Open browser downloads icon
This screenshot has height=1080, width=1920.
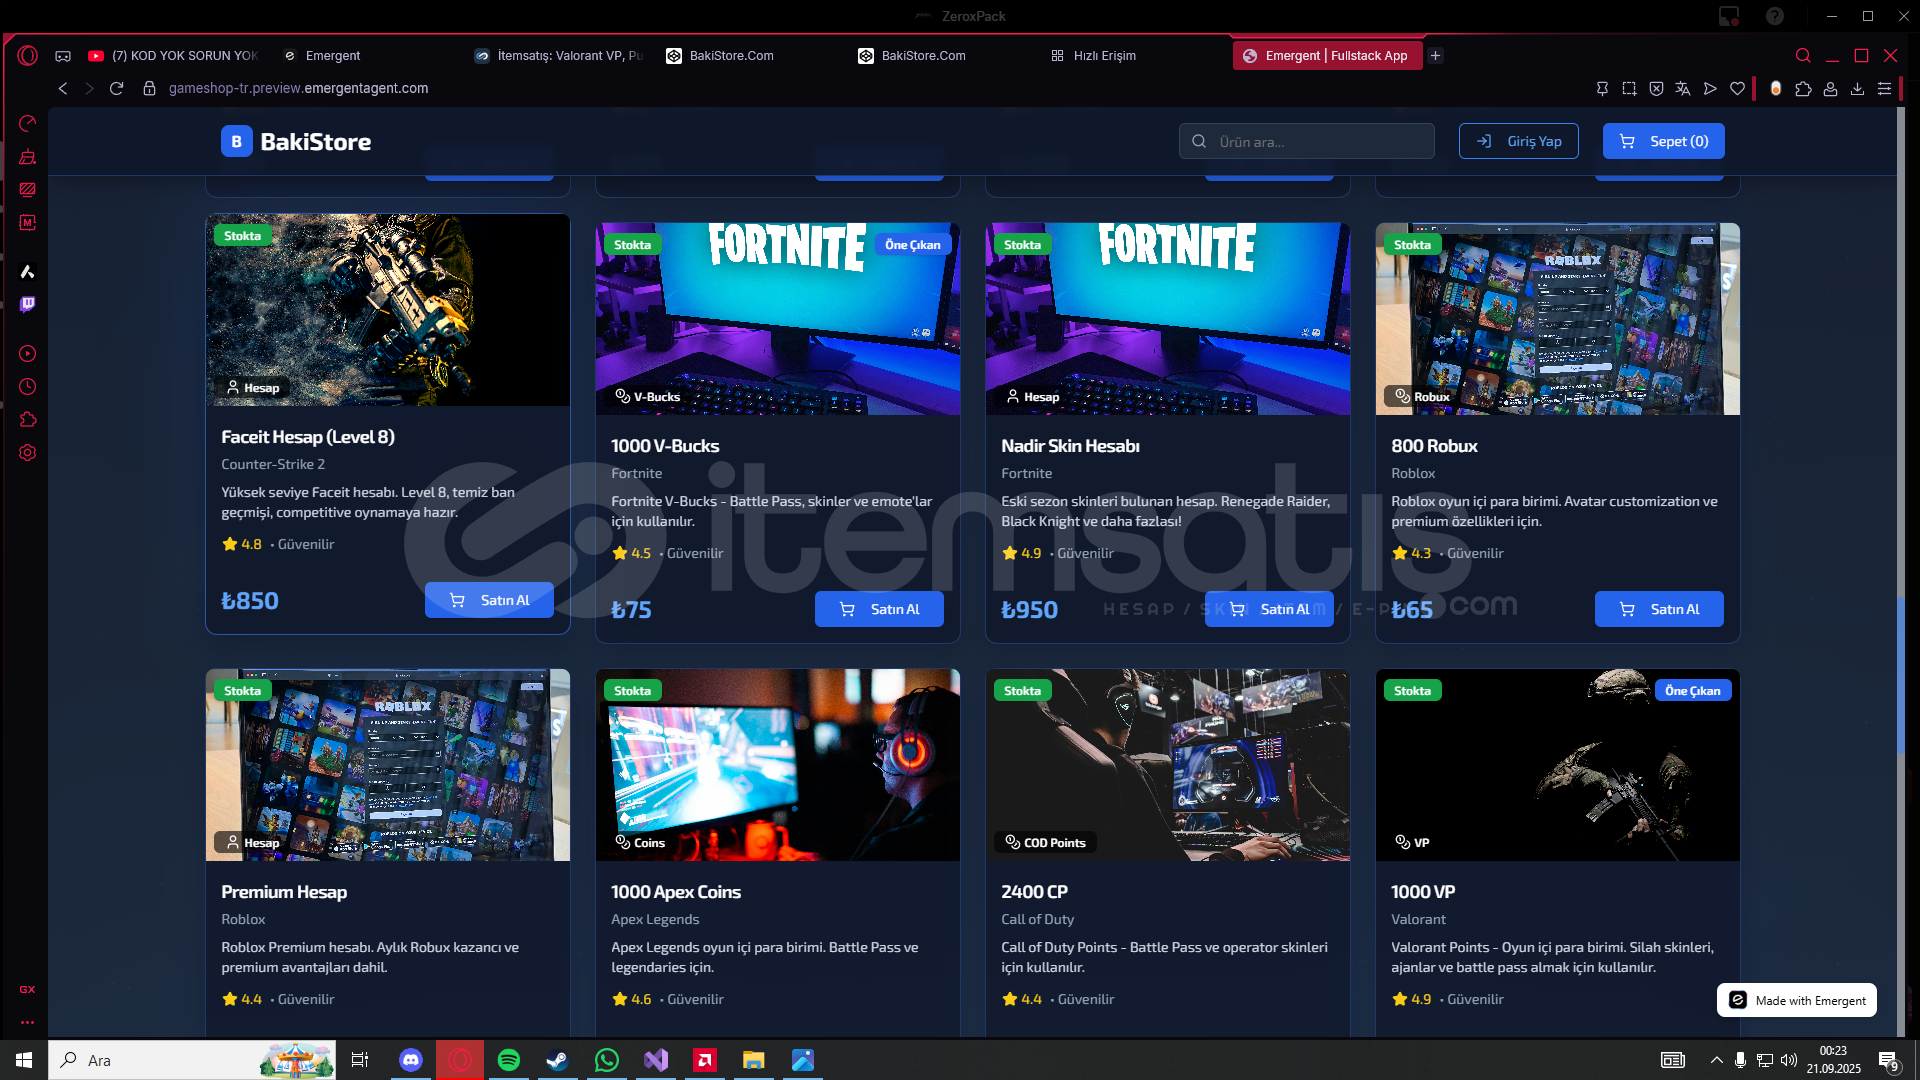[1857, 88]
